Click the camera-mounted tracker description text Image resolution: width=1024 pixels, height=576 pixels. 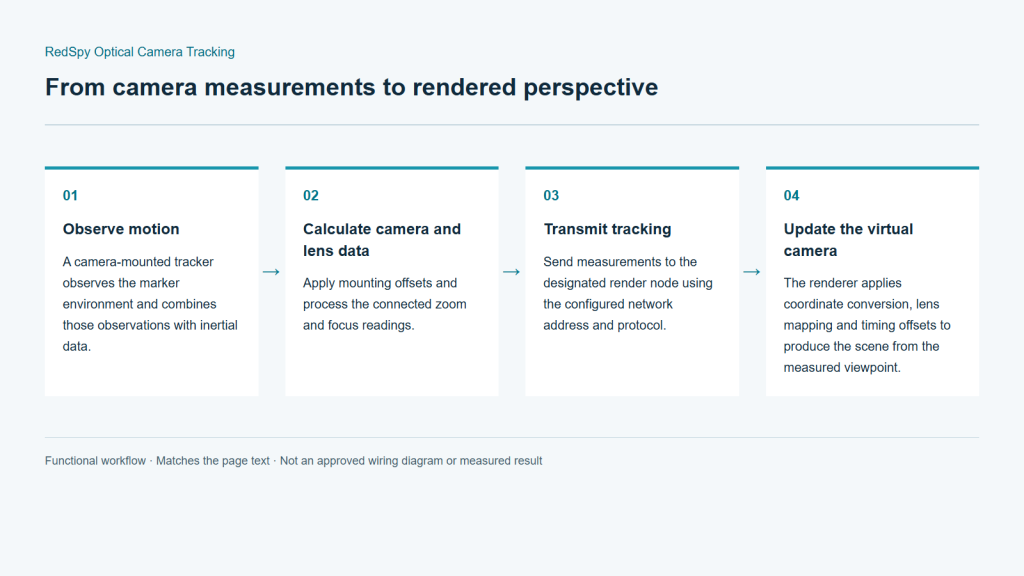tap(150, 304)
